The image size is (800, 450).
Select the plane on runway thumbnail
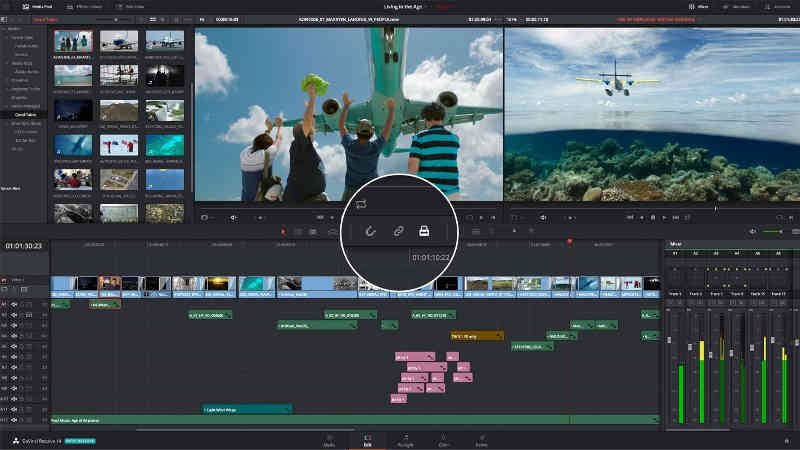[x=118, y=41]
